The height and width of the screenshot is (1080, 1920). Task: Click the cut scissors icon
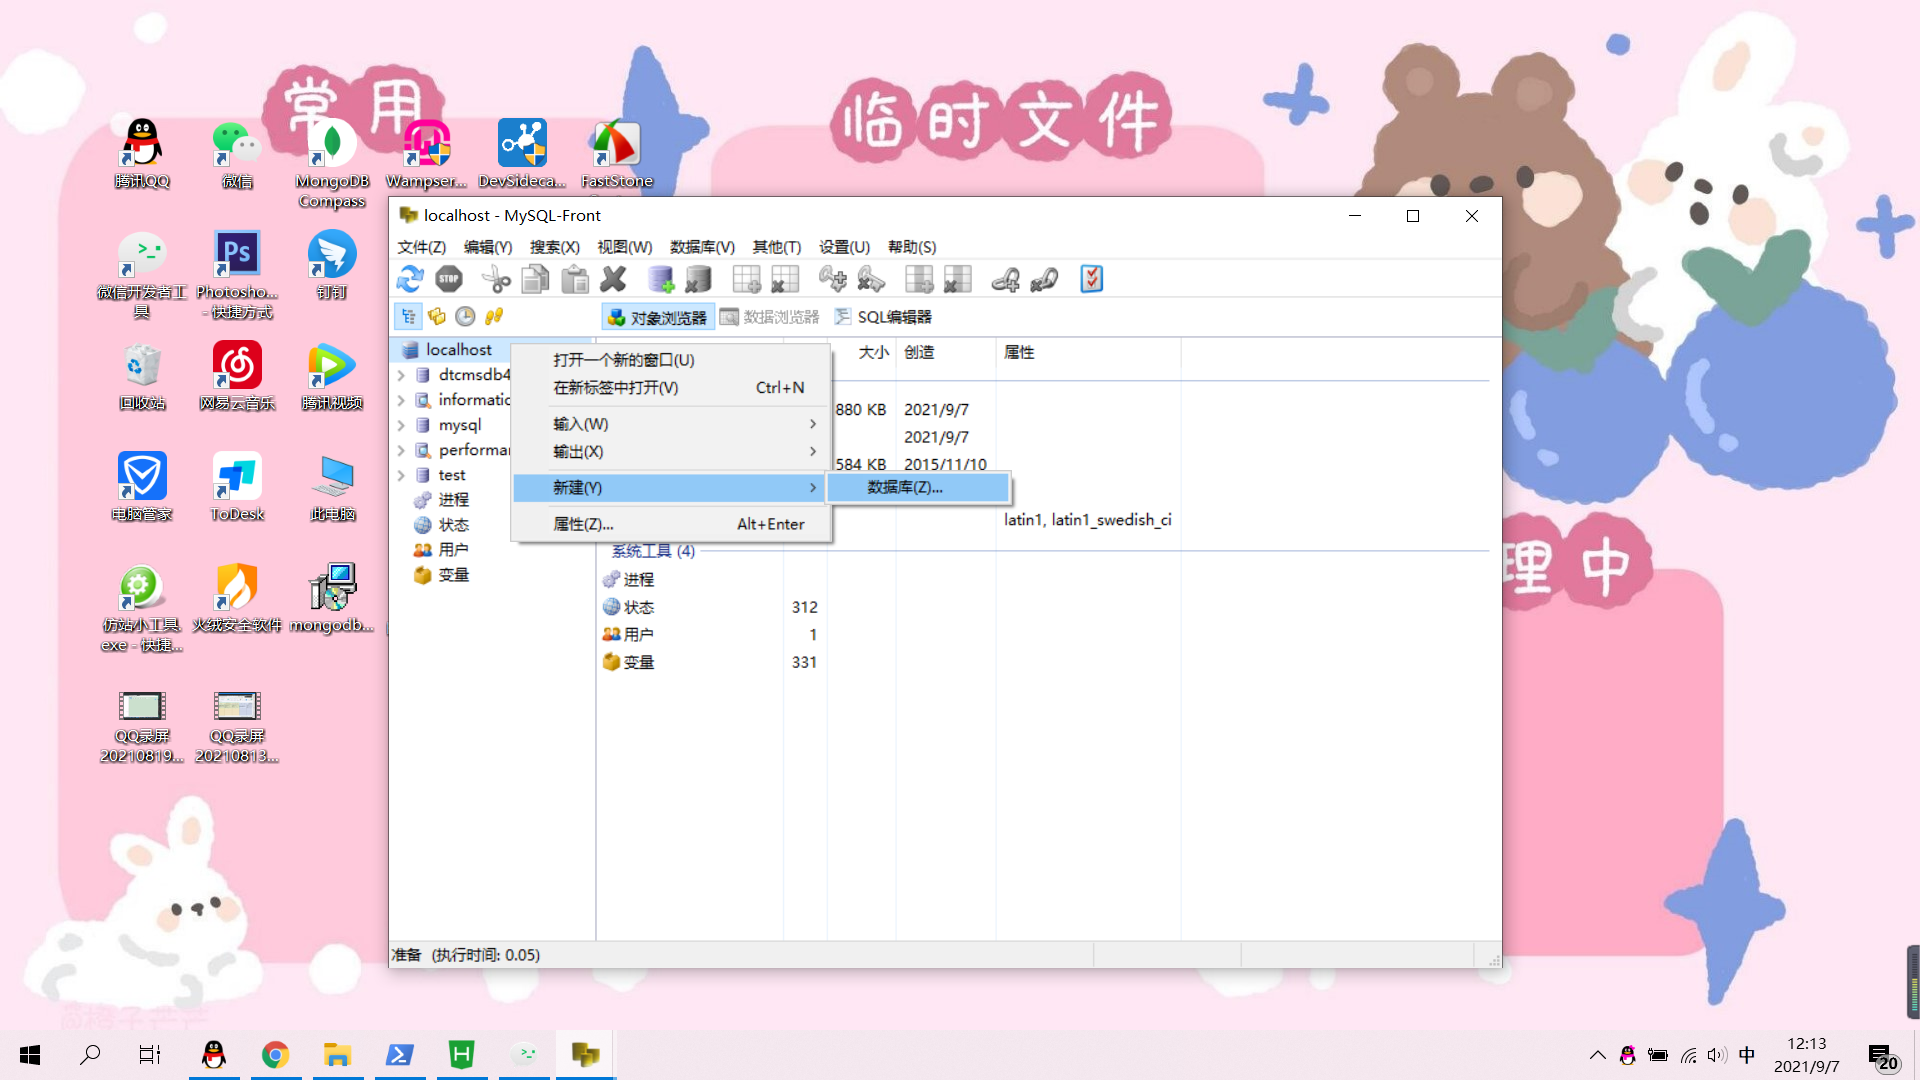pos(496,279)
